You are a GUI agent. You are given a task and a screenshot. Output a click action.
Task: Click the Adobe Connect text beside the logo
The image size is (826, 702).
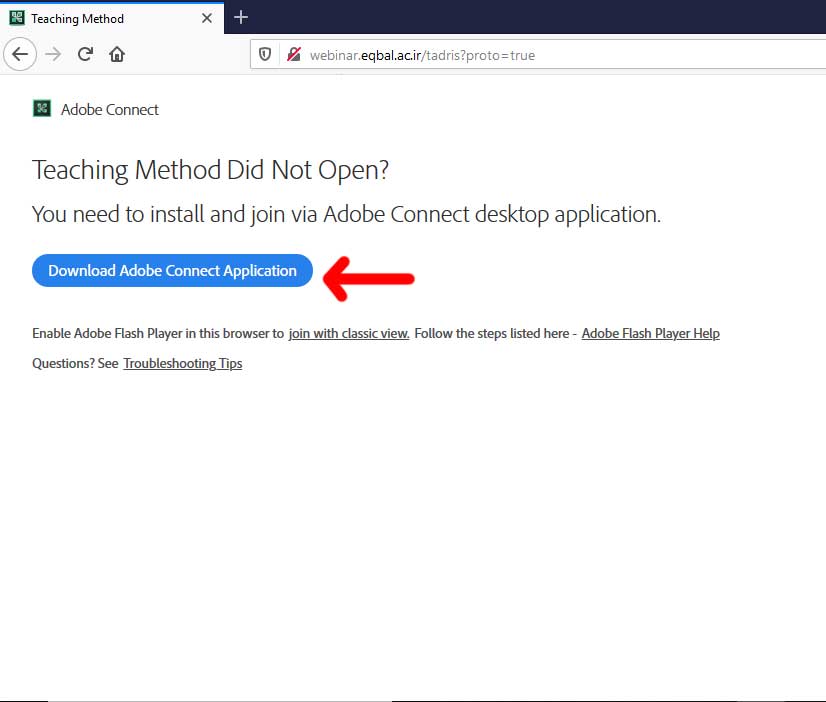(x=110, y=110)
